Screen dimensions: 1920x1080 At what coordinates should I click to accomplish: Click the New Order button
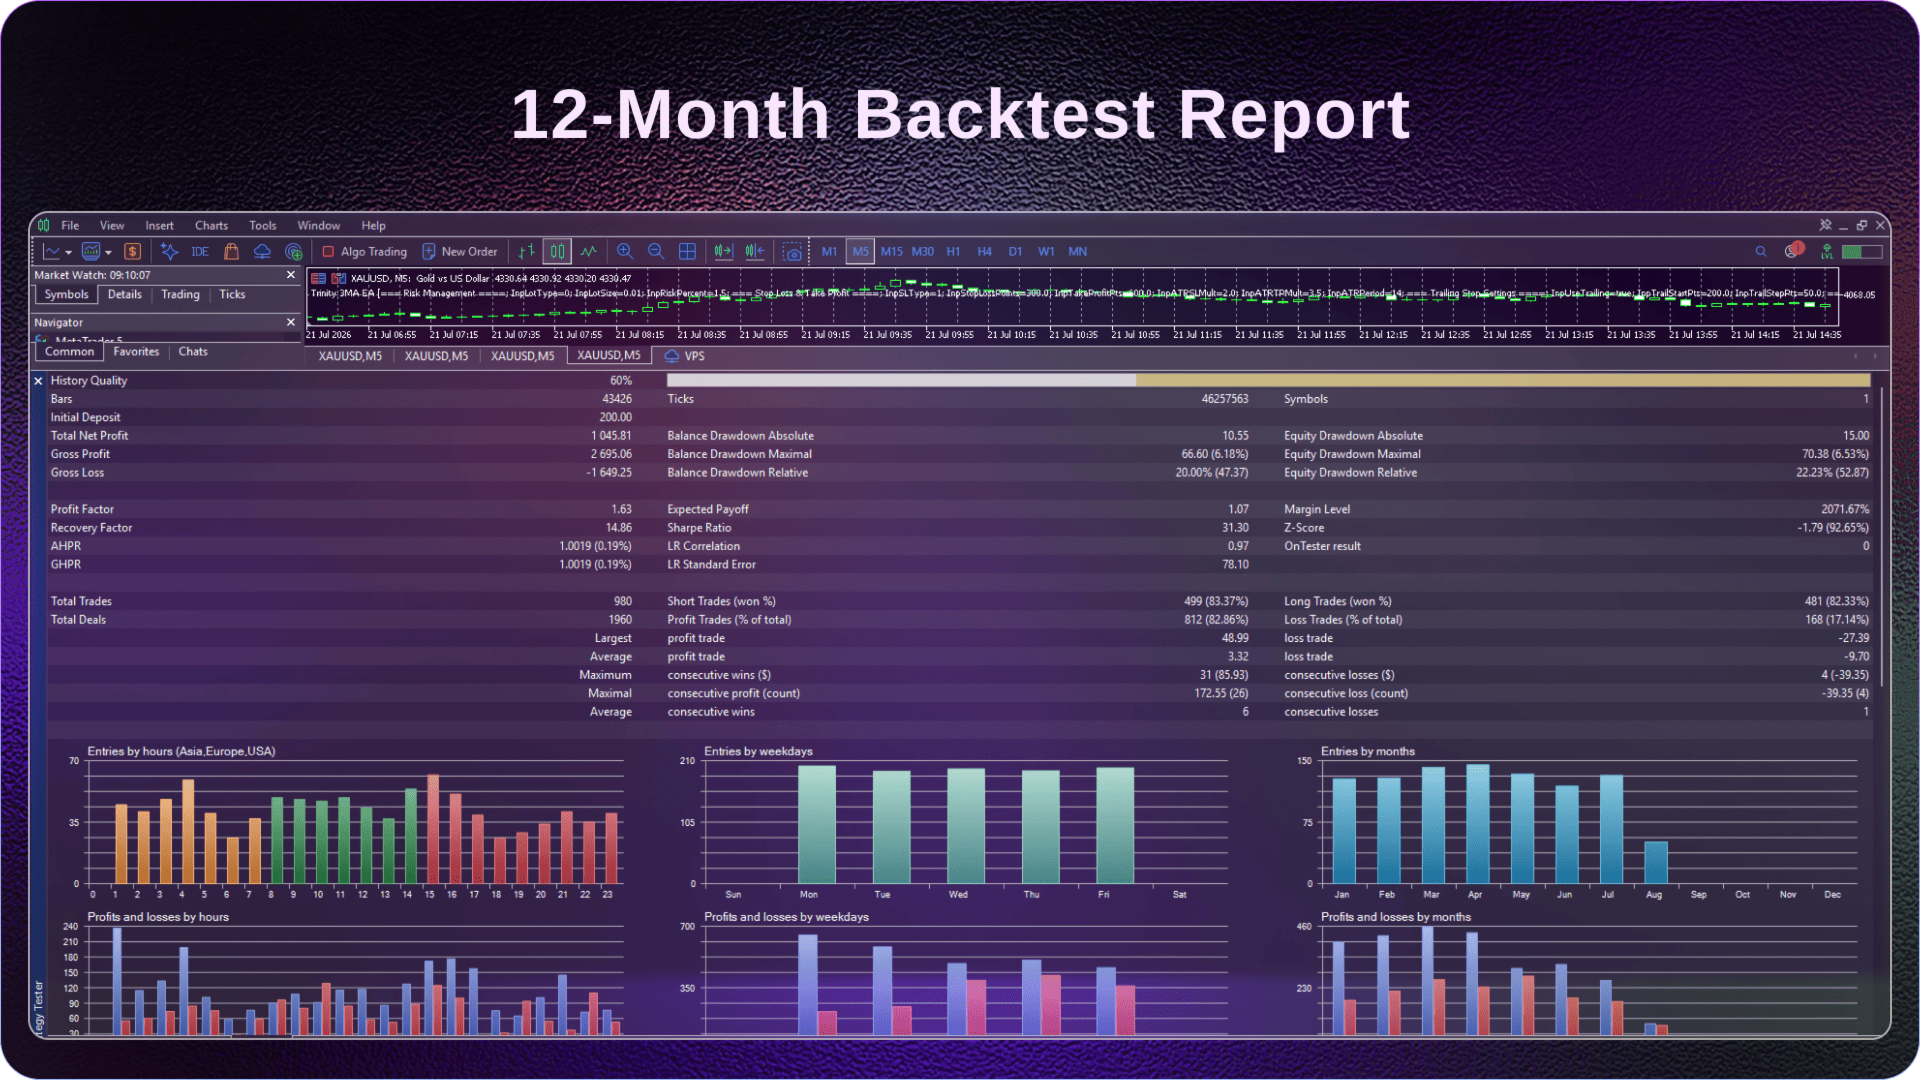point(460,252)
